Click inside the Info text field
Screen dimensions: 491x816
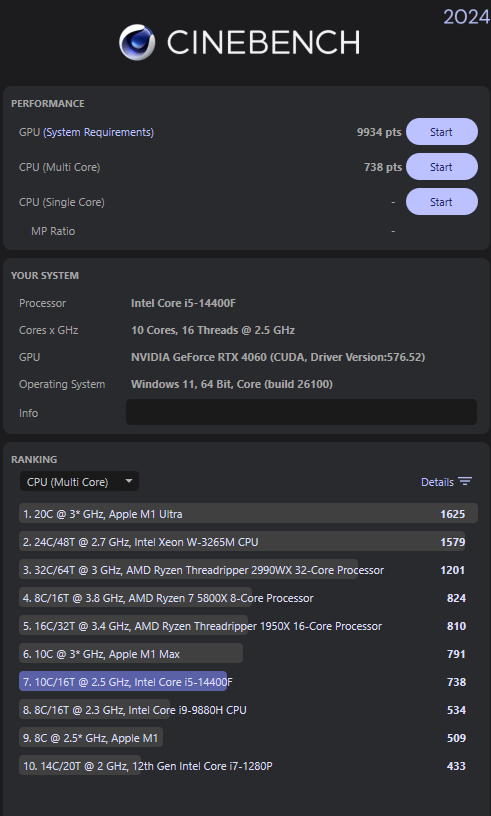[301, 412]
